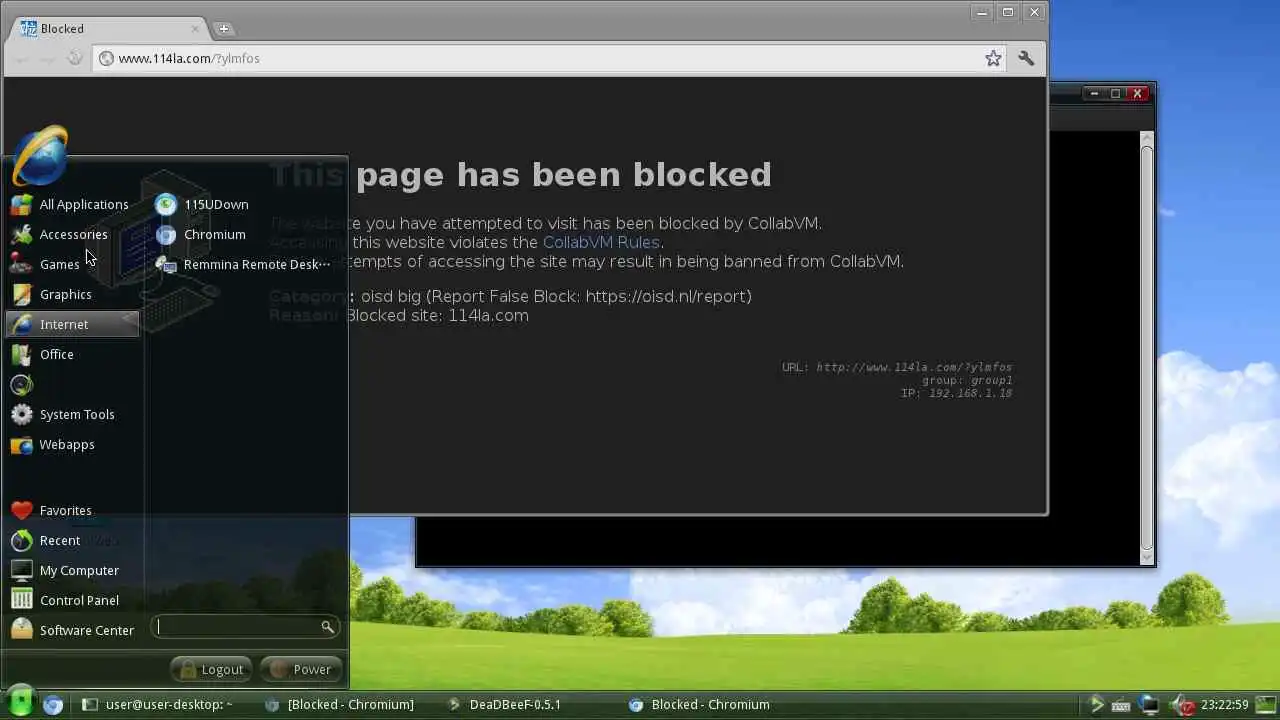Viewport: 1280px width, 720px height.
Task: Click the Logout button
Action: [x=212, y=669]
